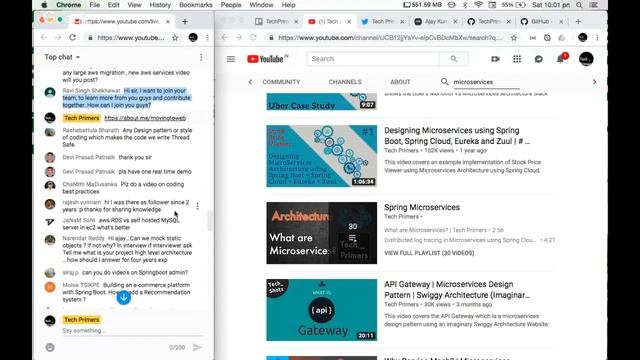The height and width of the screenshot is (360, 640).
Task: Open the View menu
Action: (x=134, y=5)
